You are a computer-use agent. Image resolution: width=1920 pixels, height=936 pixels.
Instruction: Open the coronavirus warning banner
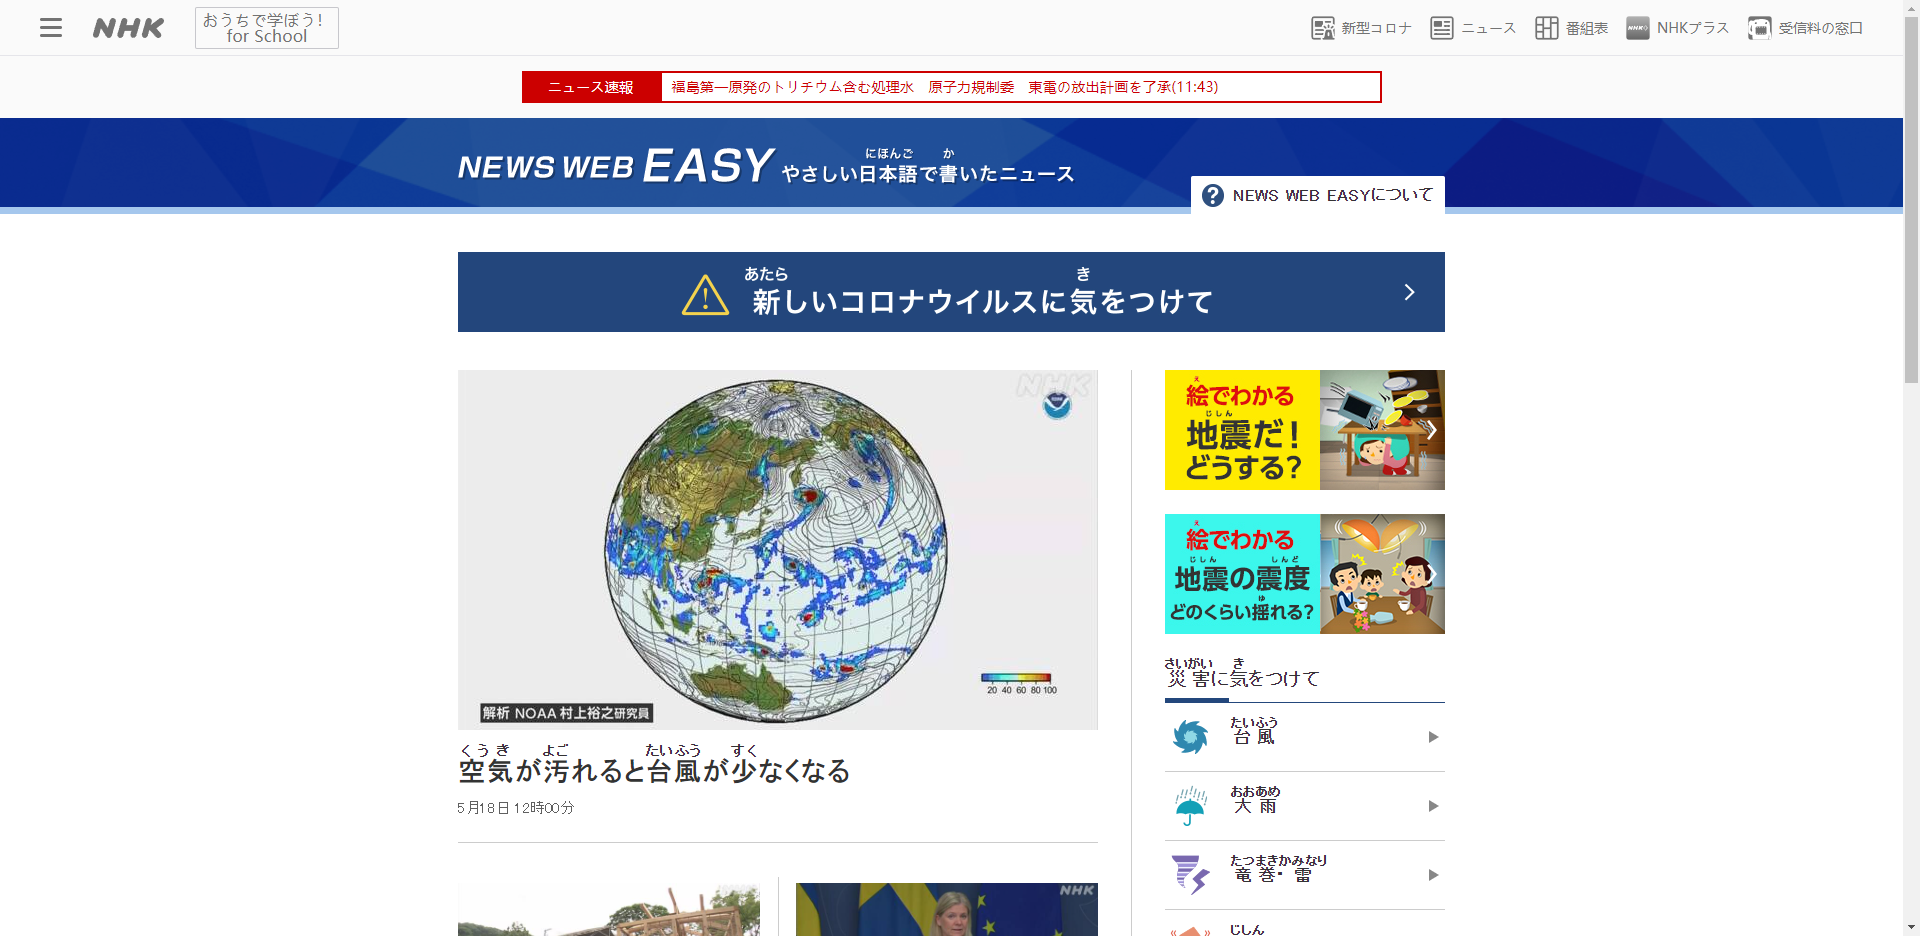950,292
